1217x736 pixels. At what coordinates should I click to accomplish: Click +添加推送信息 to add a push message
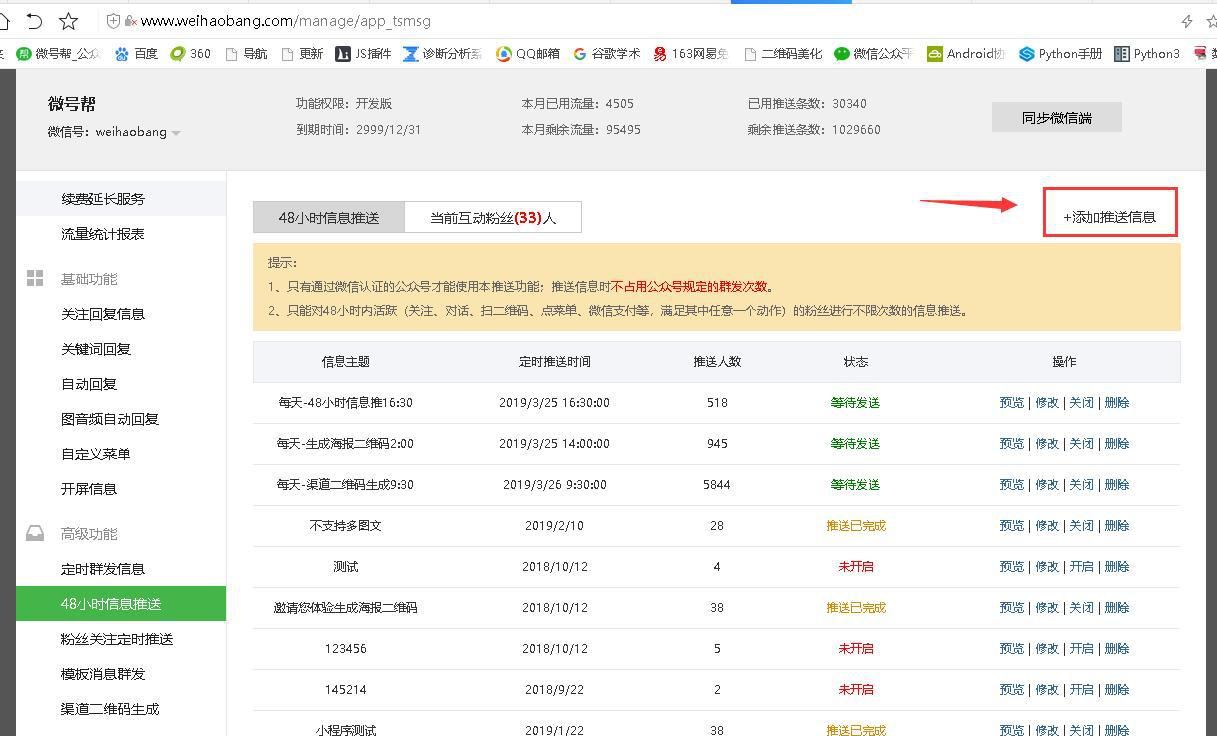1110,218
